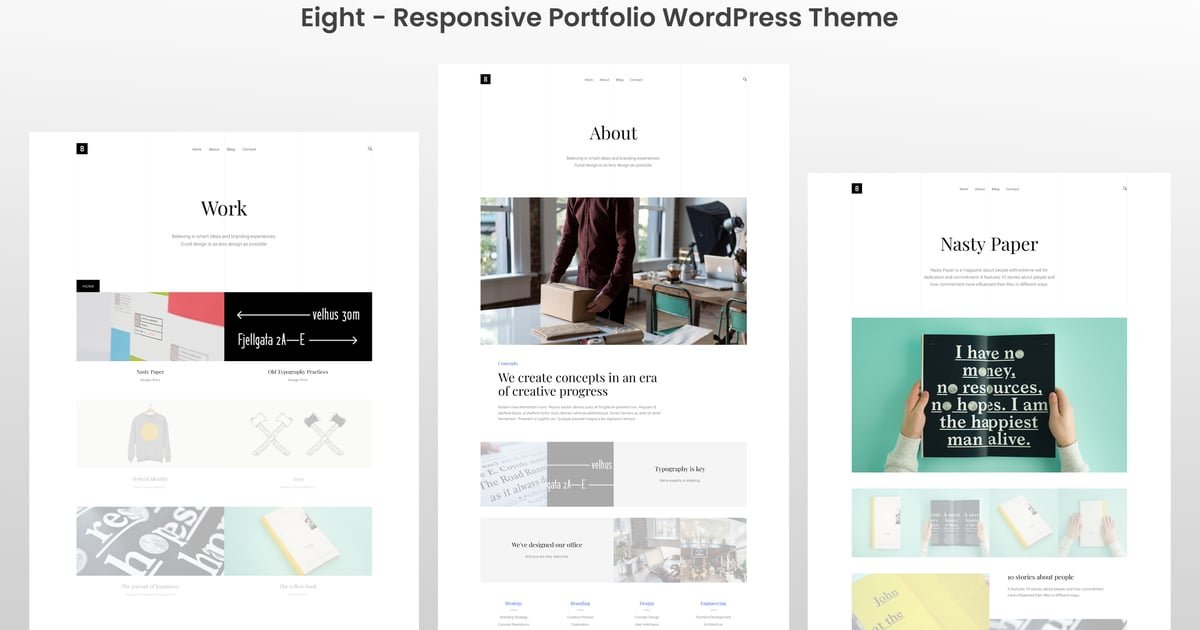Open Home in the Nasty Paper page menu

963,189
